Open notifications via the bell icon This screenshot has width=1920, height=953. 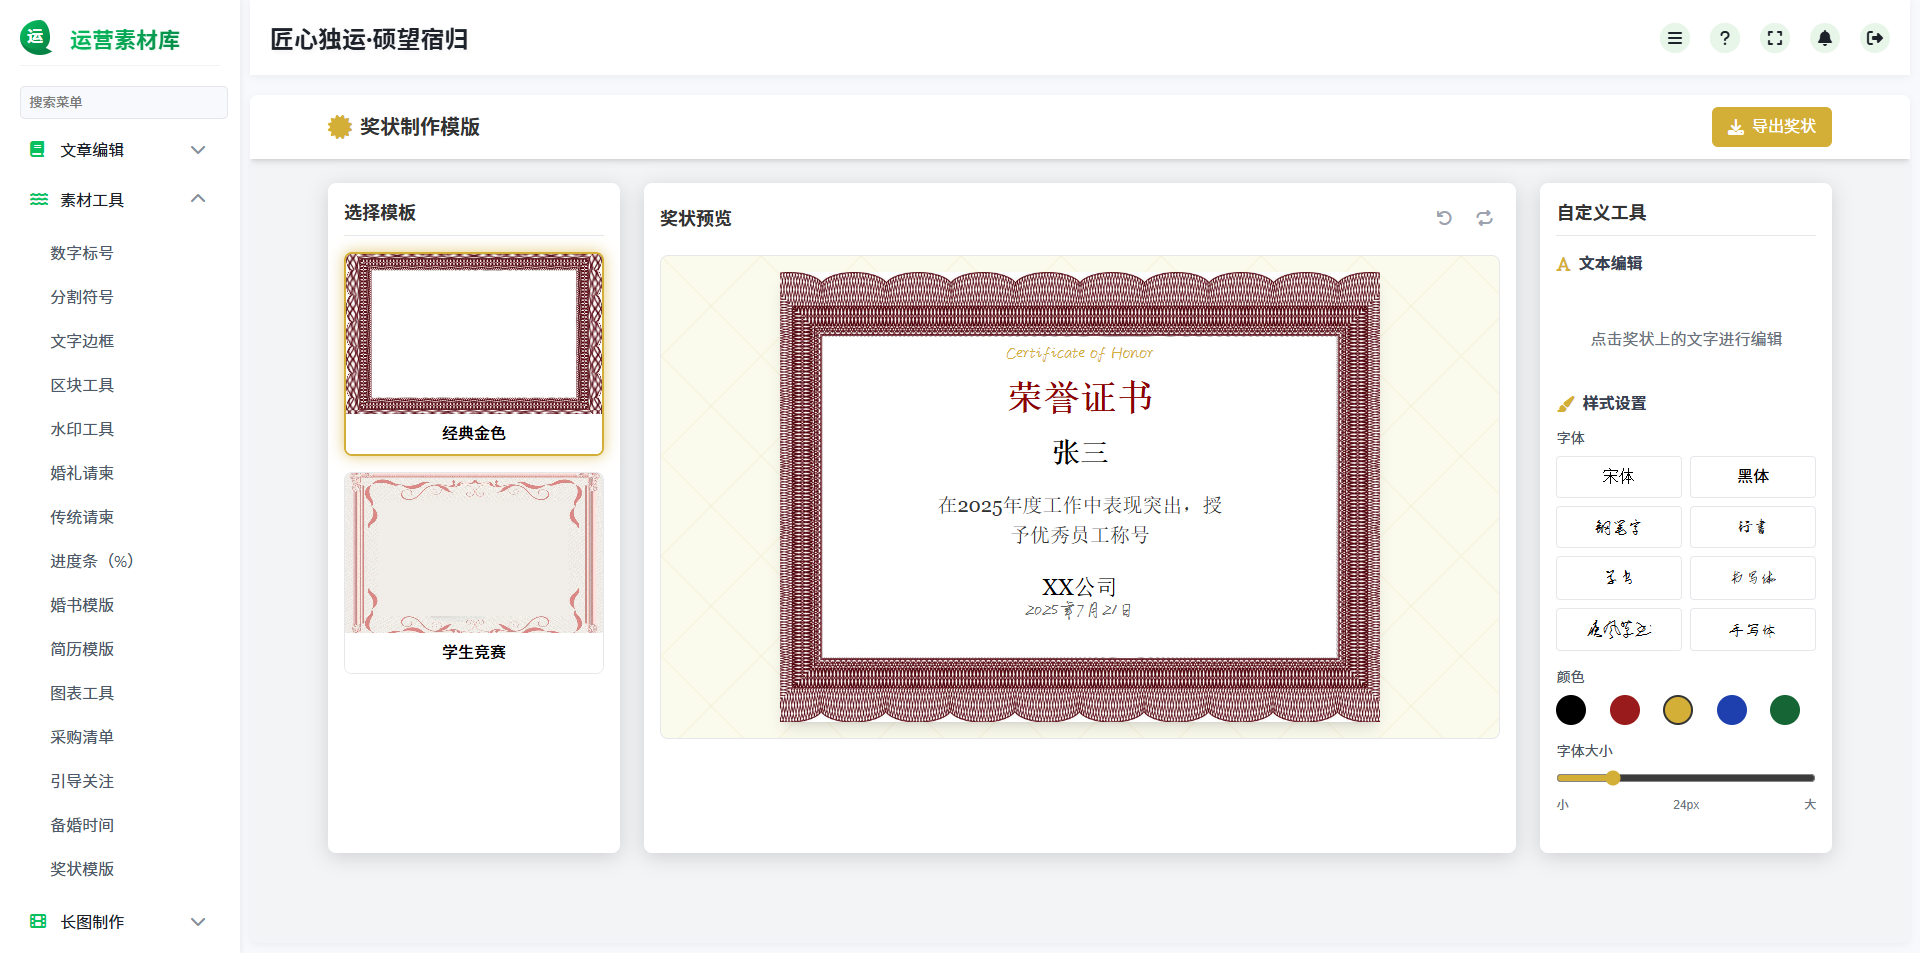pos(1825,38)
